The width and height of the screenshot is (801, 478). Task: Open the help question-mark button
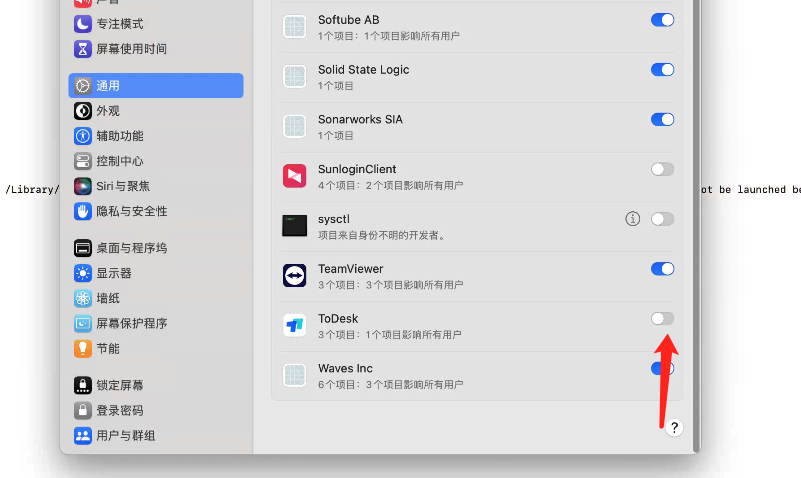(674, 427)
